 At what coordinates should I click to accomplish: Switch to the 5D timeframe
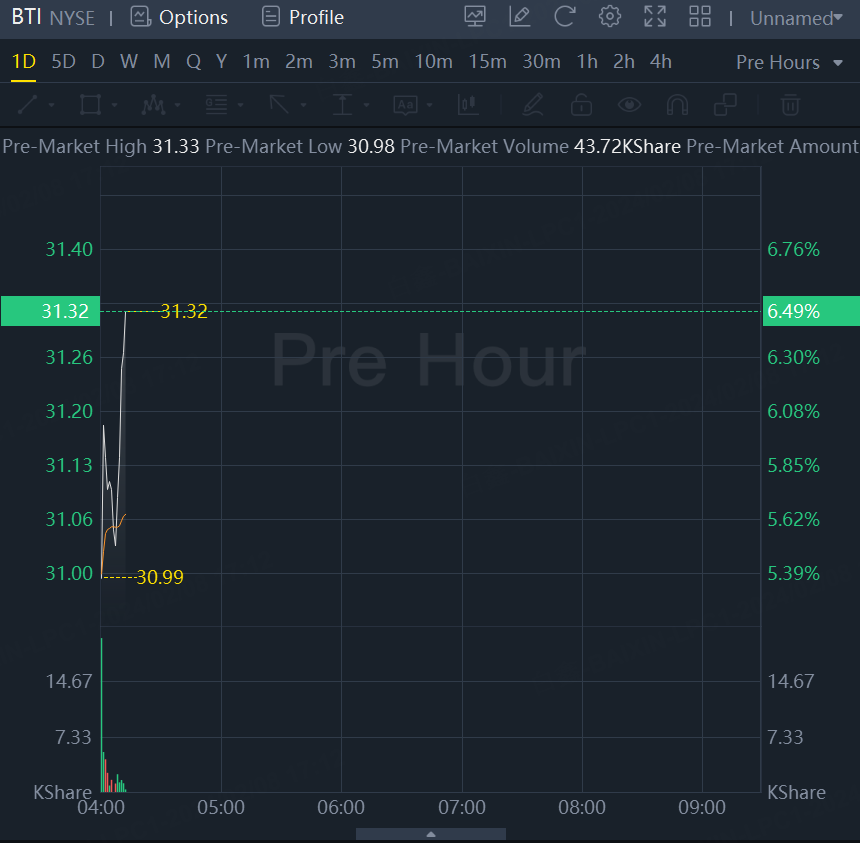pos(63,61)
